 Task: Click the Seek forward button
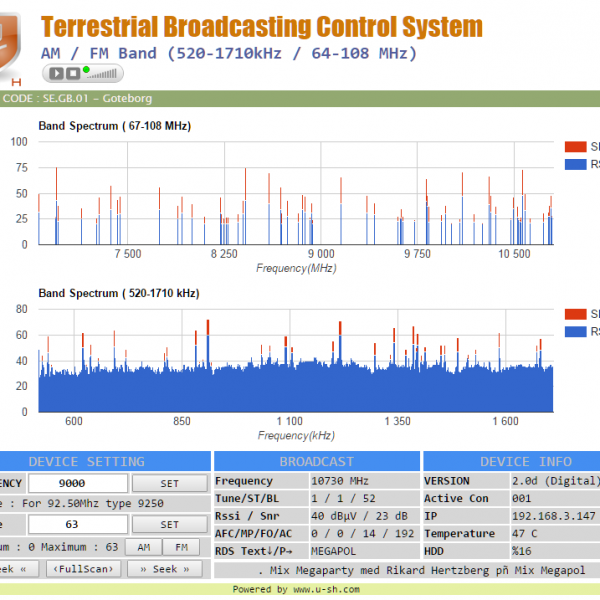[x=165, y=569]
